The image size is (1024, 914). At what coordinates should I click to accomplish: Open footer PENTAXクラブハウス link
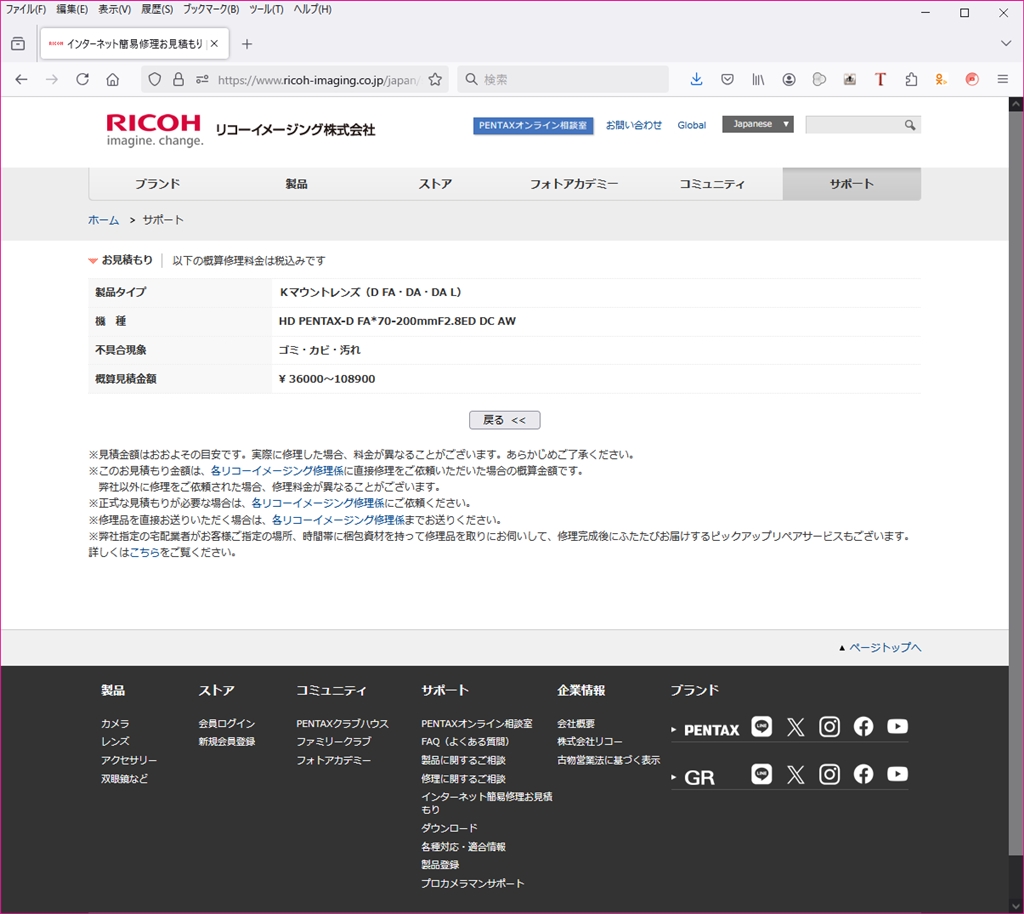coord(342,723)
